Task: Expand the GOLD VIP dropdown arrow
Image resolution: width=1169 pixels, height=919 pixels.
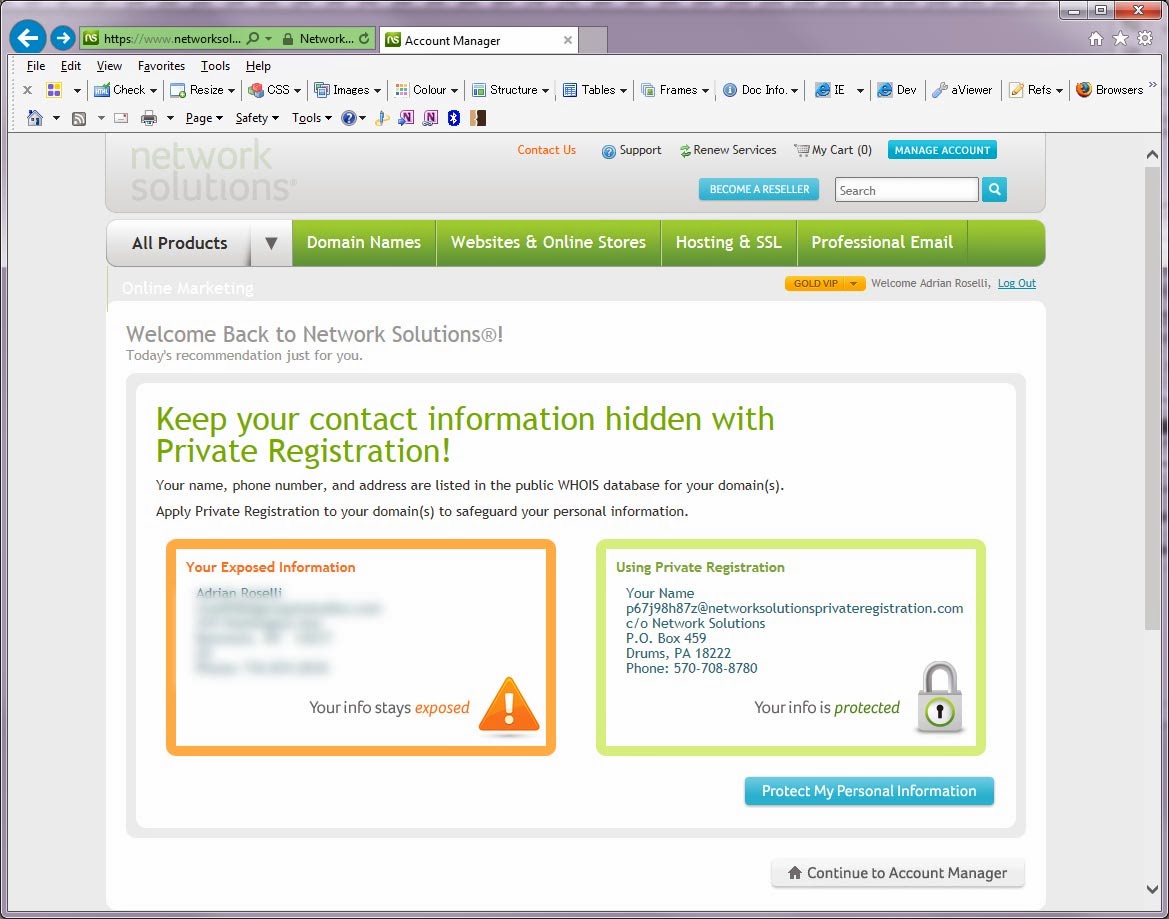Action: pos(854,283)
